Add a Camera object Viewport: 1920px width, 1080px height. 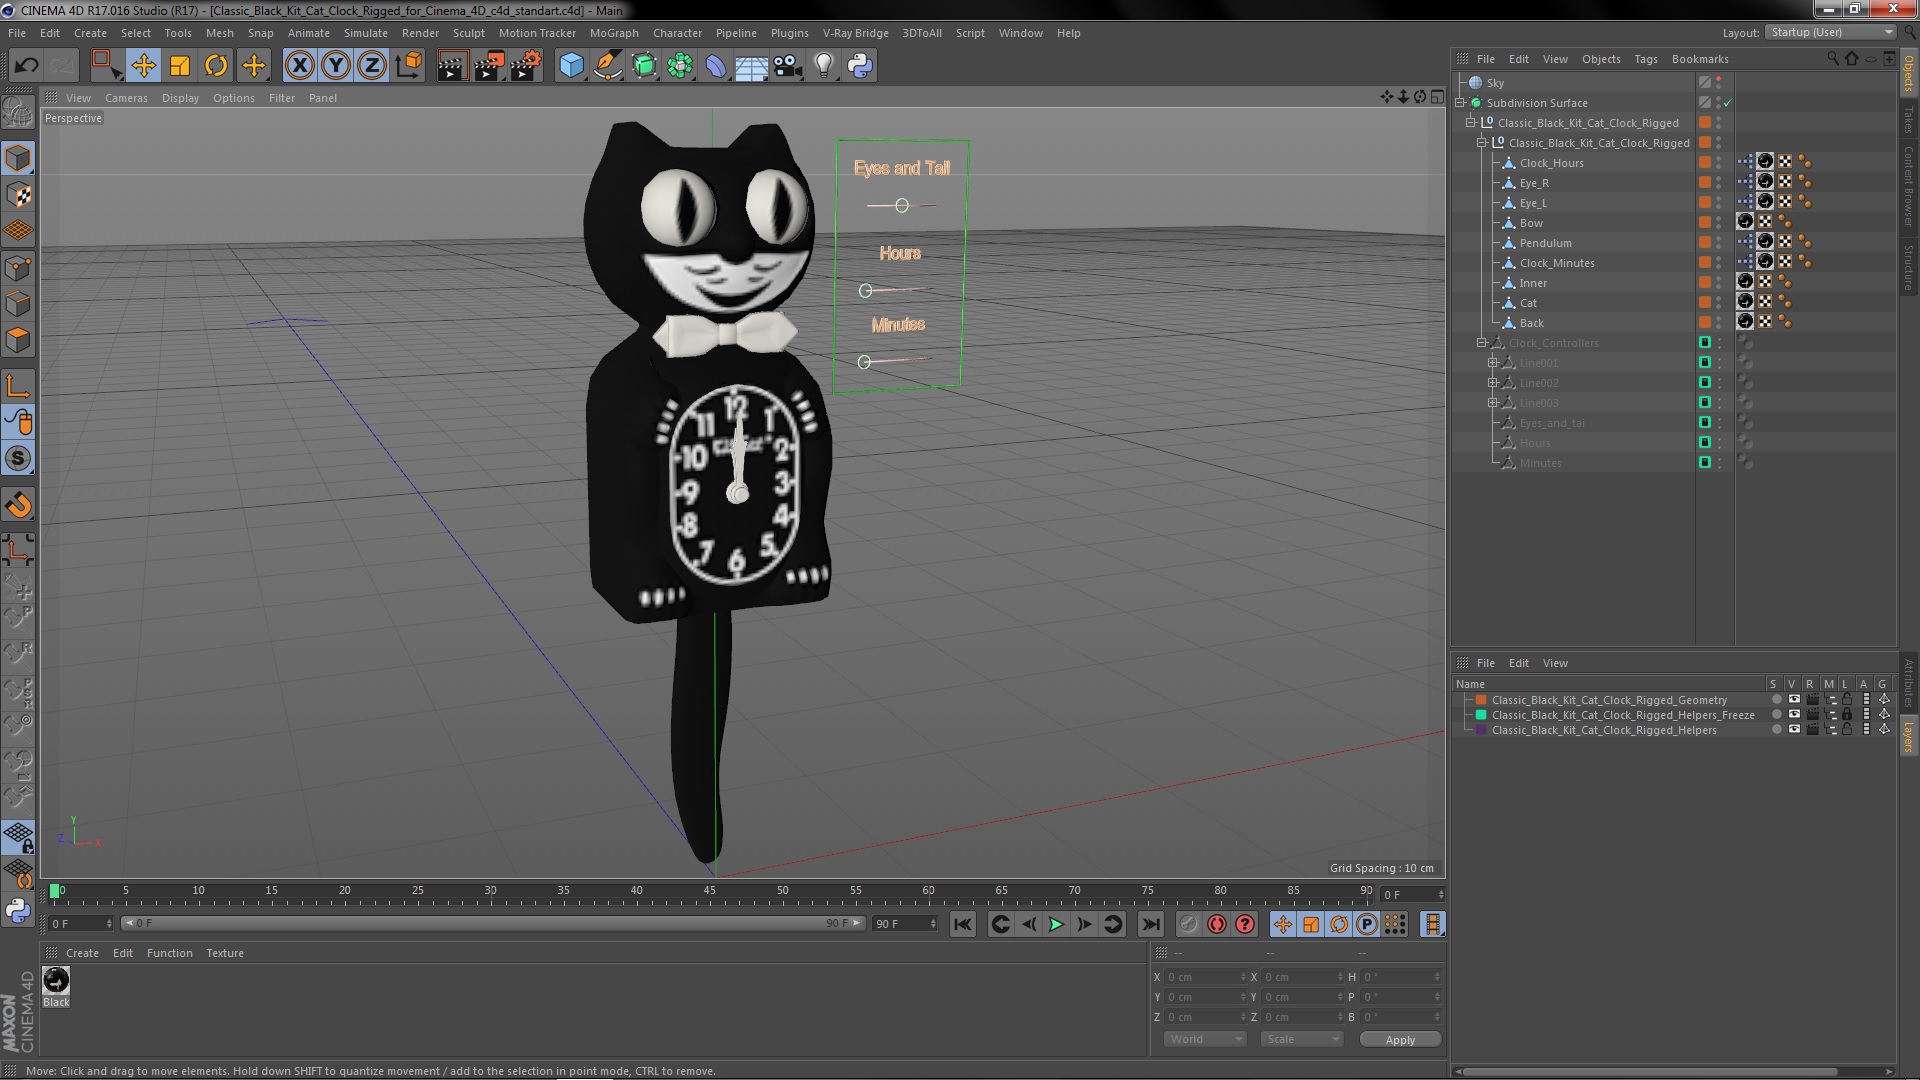[787, 66]
